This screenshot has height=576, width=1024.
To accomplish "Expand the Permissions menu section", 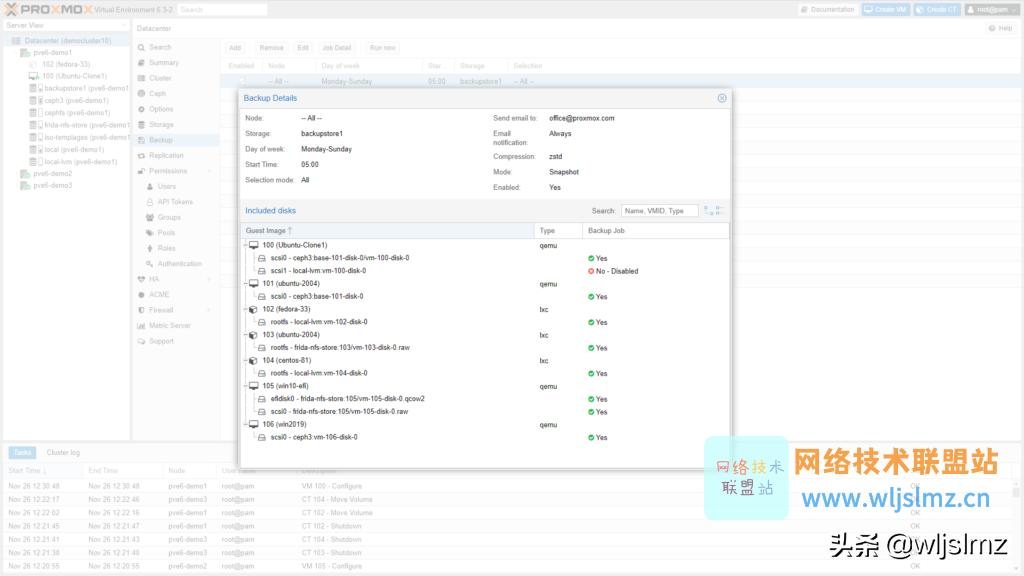I will (x=210, y=171).
